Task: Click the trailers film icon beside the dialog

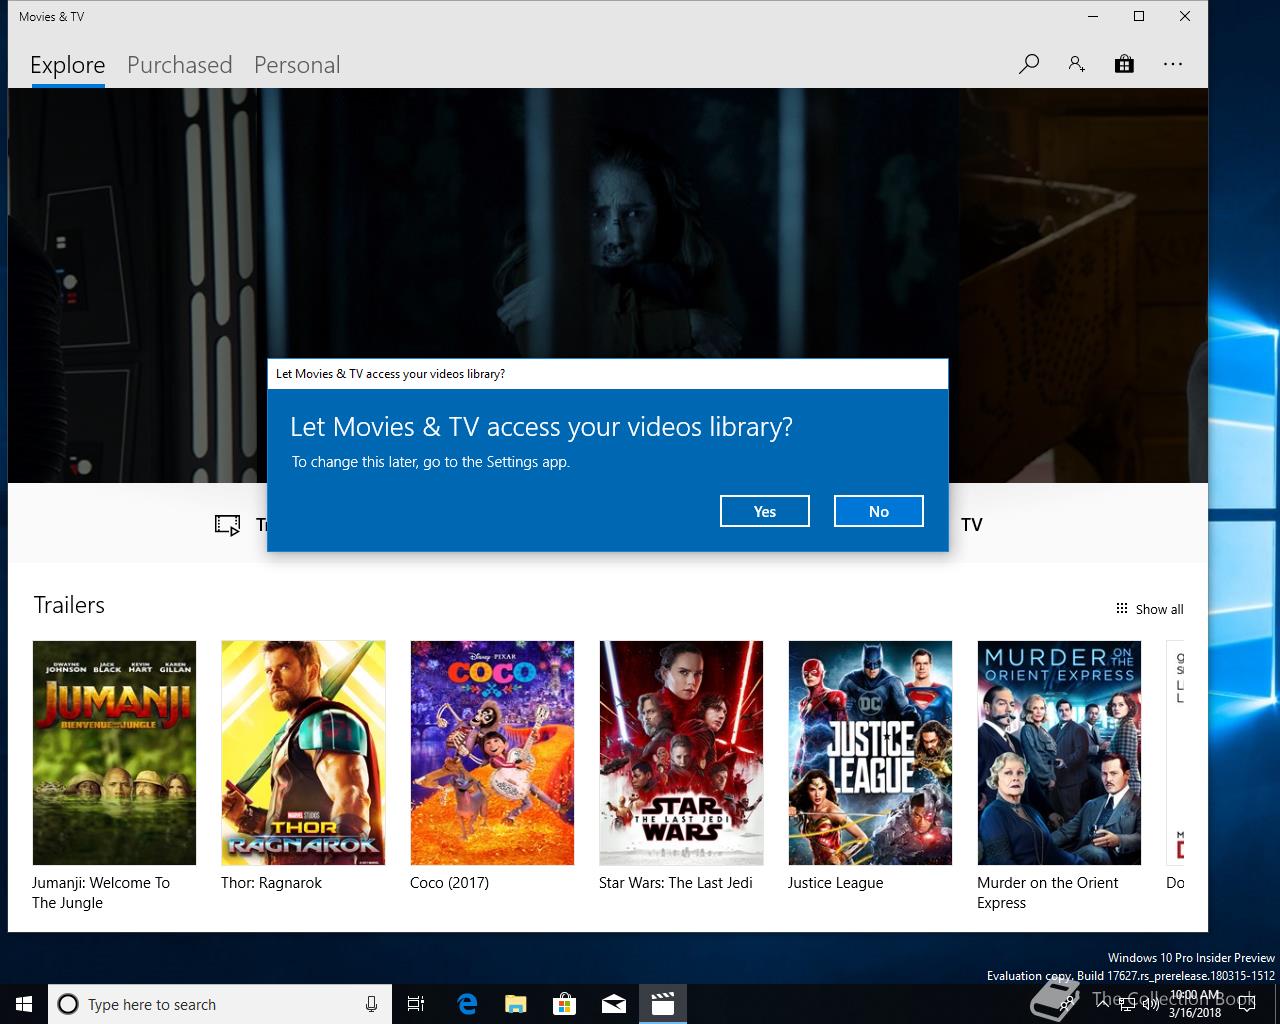Action: [227, 525]
